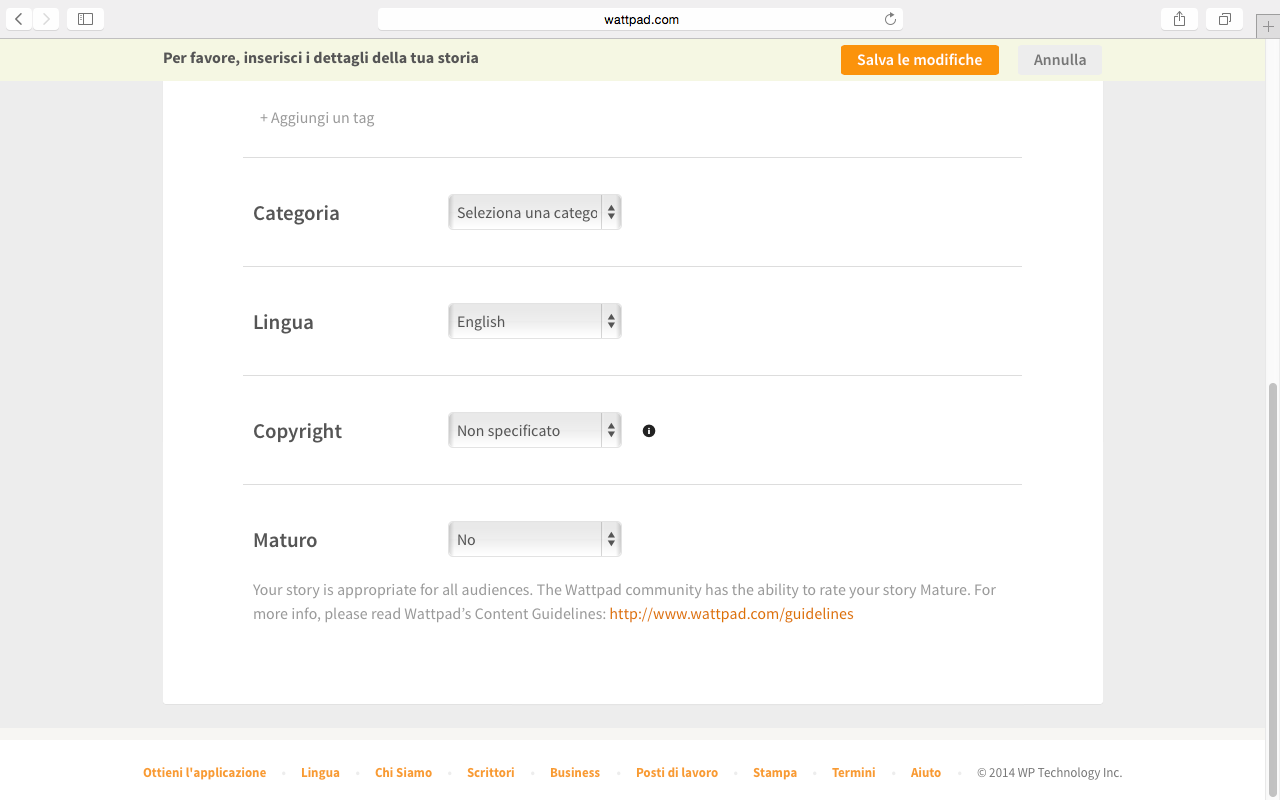Viewport: 1280px width, 800px height.
Task: Show all tabs using the tabs icon
Action: (x=1224, y=19)
